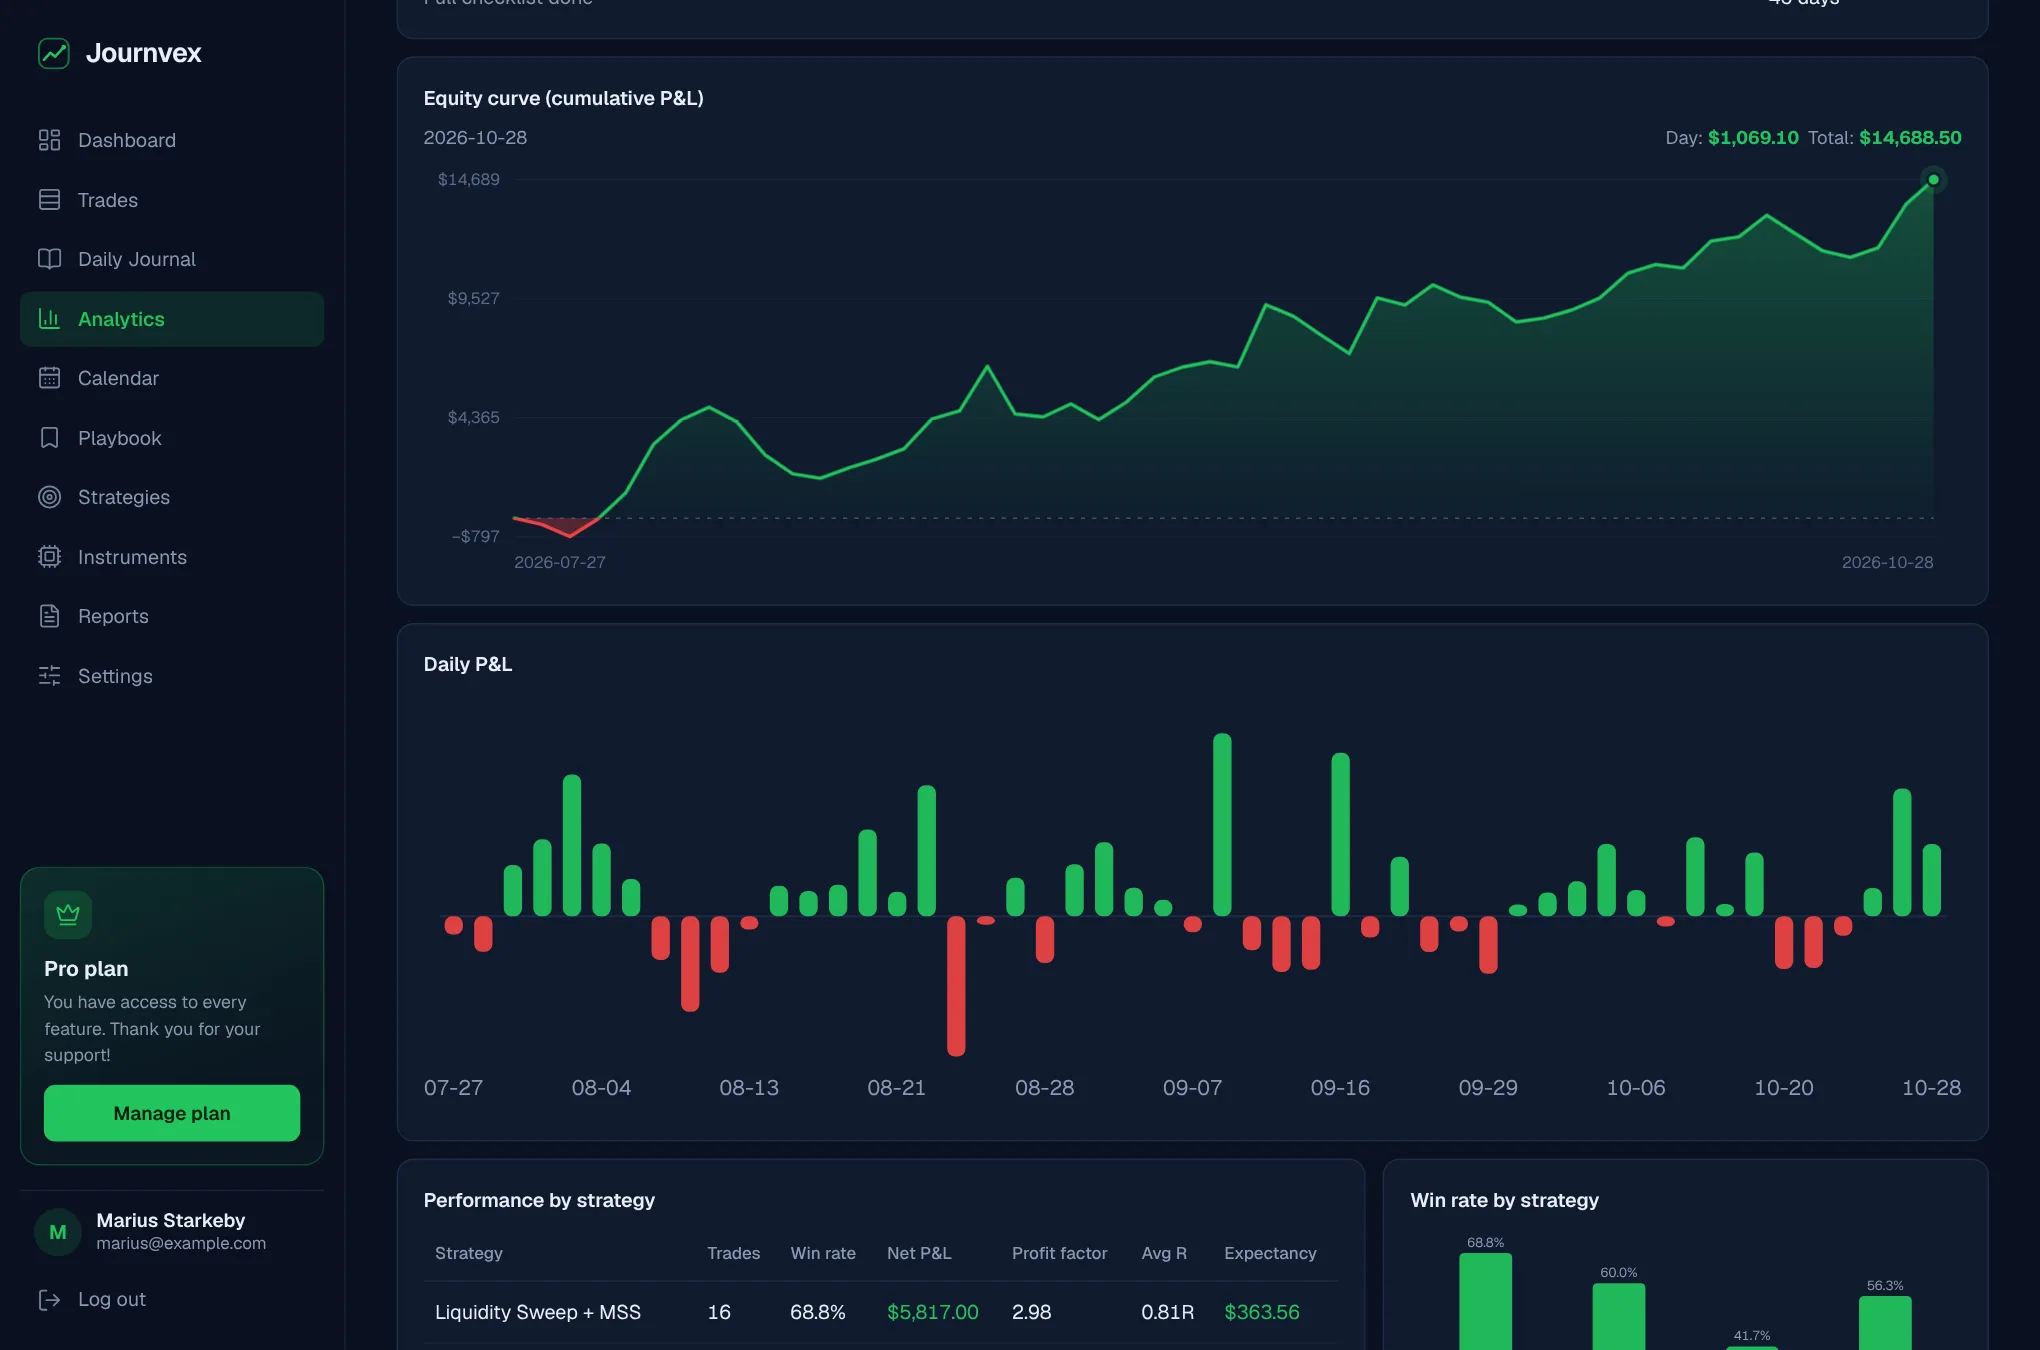Click the Reports document icon

tap(49, 616)
